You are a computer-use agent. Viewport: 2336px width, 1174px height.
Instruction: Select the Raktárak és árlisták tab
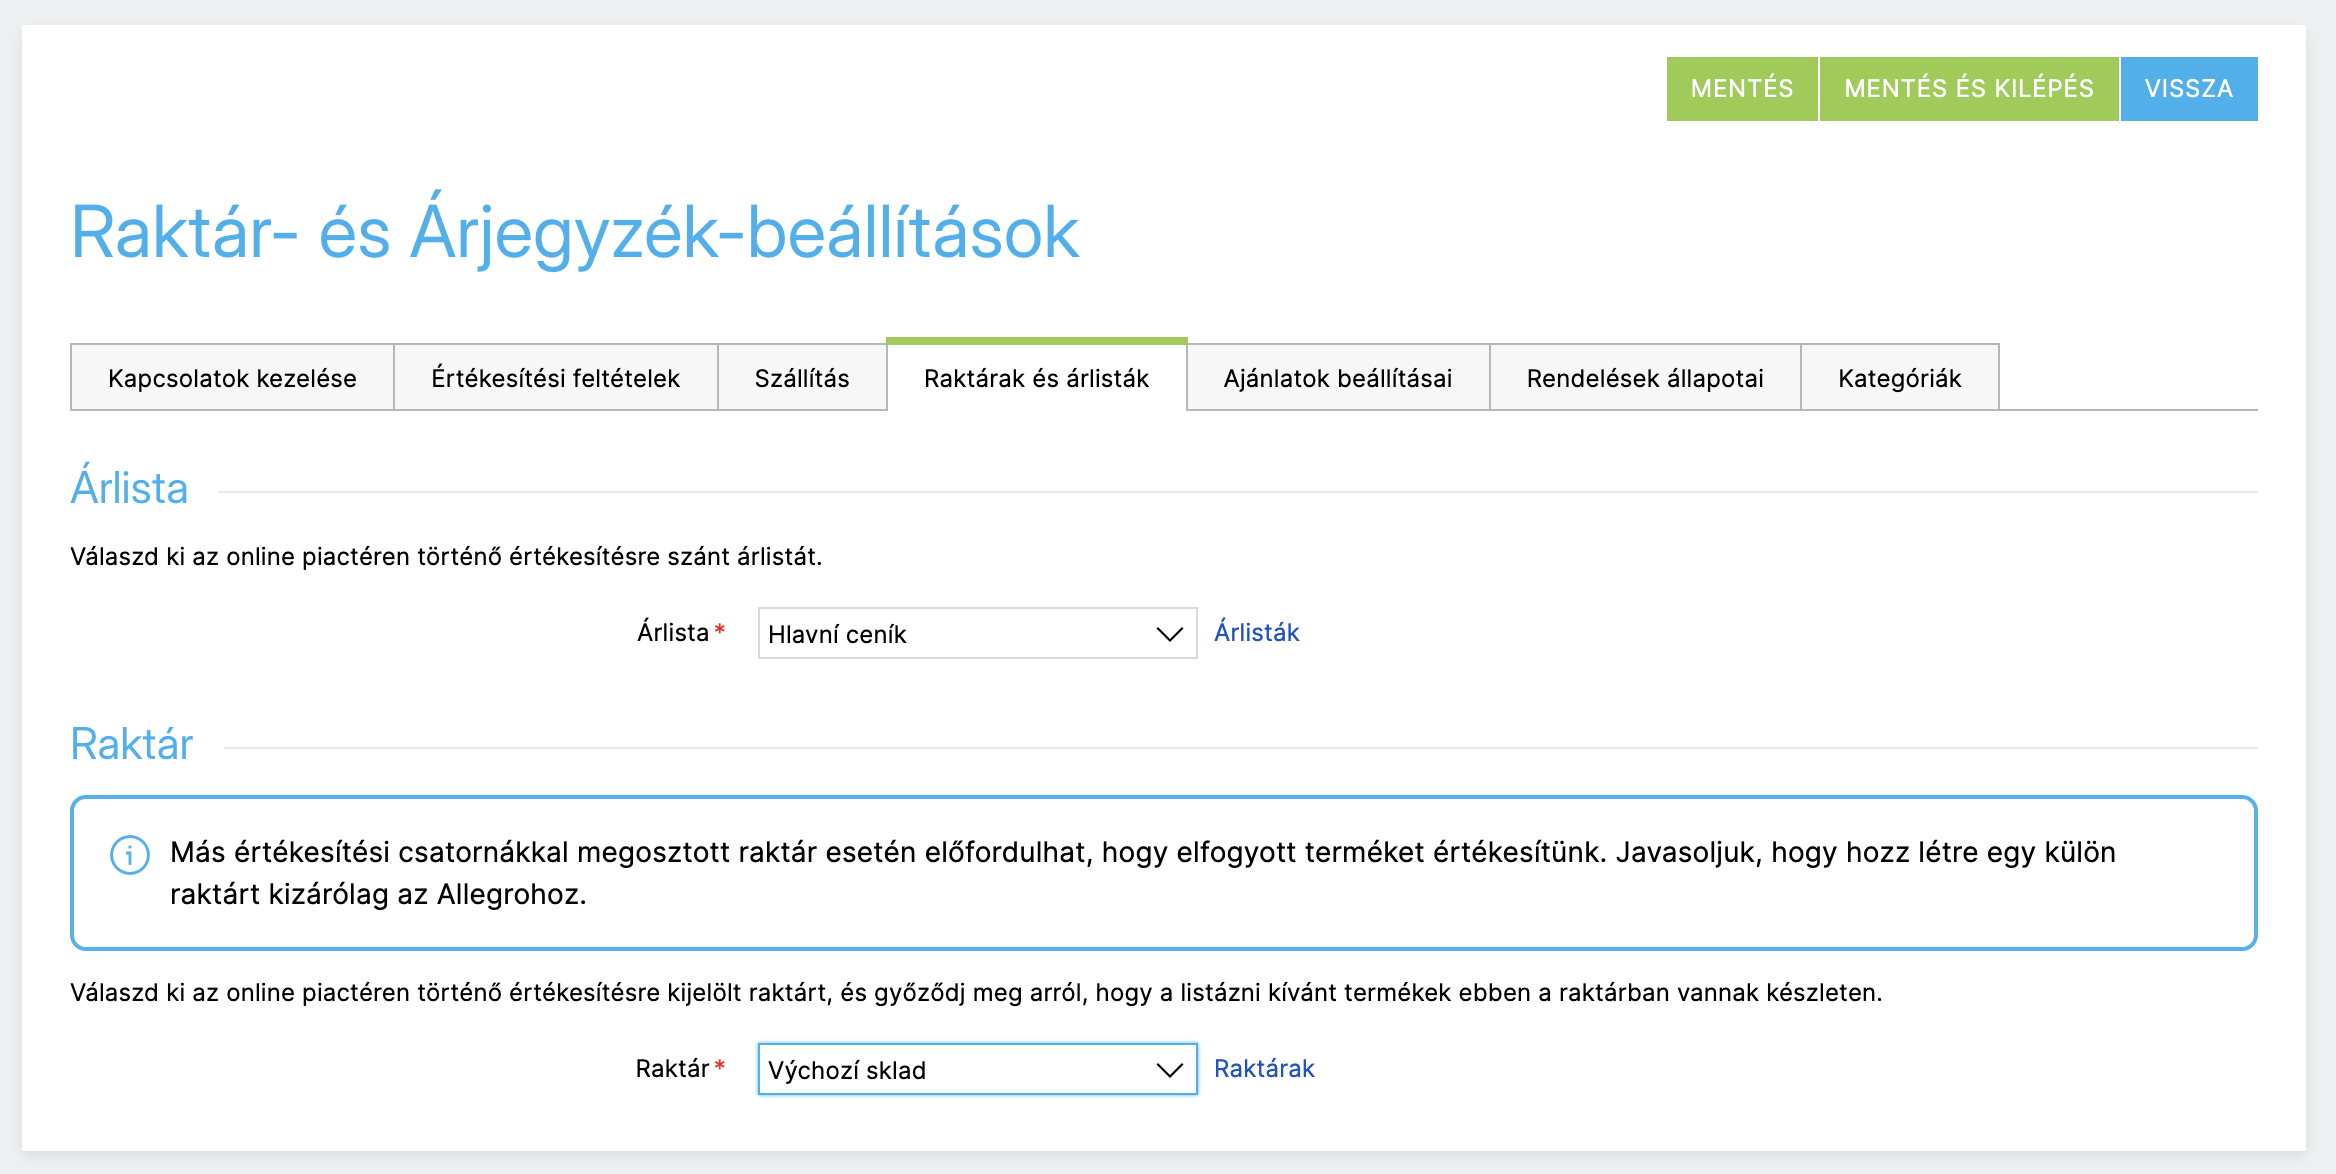(x=1036, y=378)
